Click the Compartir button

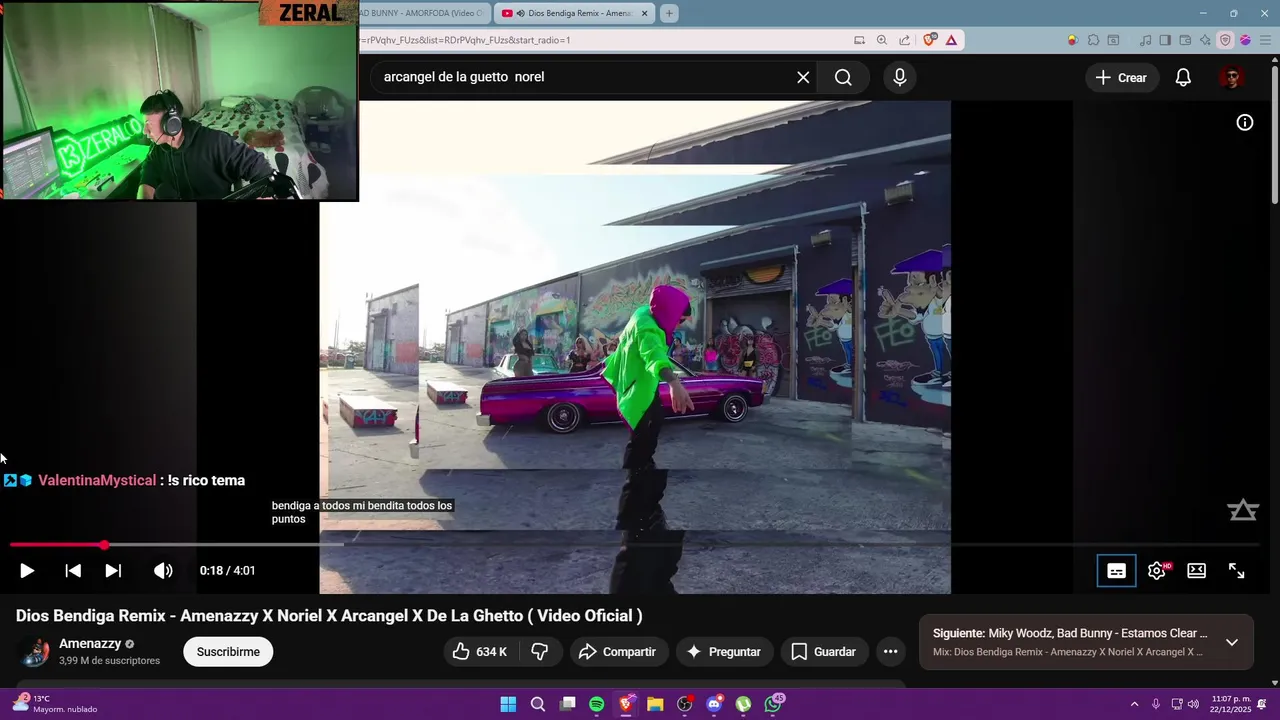(x=619, y=652)
